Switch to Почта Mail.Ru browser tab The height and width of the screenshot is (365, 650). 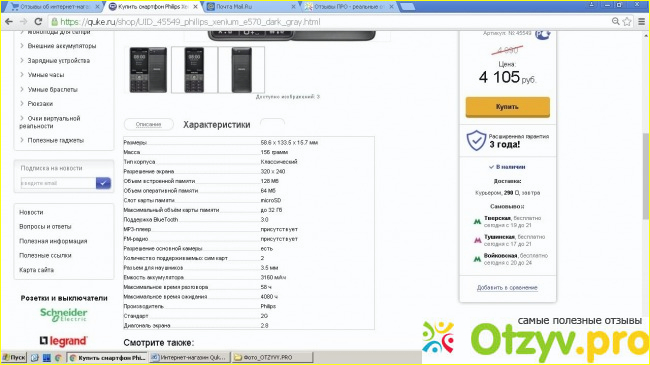pos(250,7)
